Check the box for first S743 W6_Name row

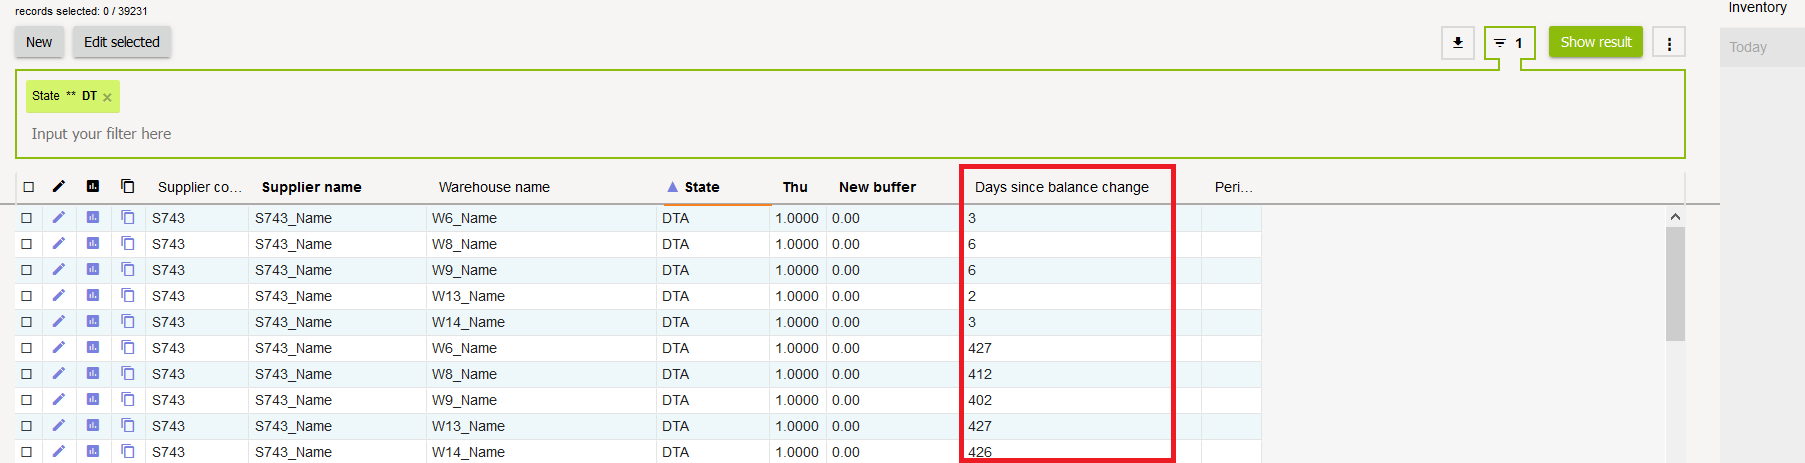tap(27, 218)
